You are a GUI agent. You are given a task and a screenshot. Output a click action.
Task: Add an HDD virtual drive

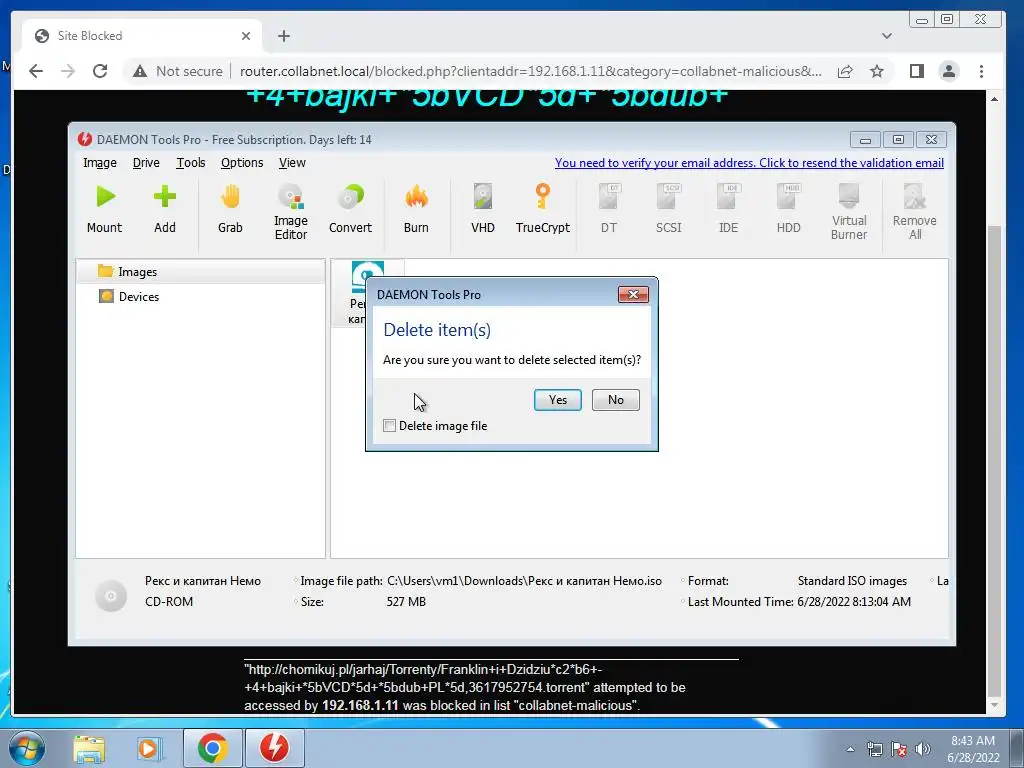coord(788,209)
